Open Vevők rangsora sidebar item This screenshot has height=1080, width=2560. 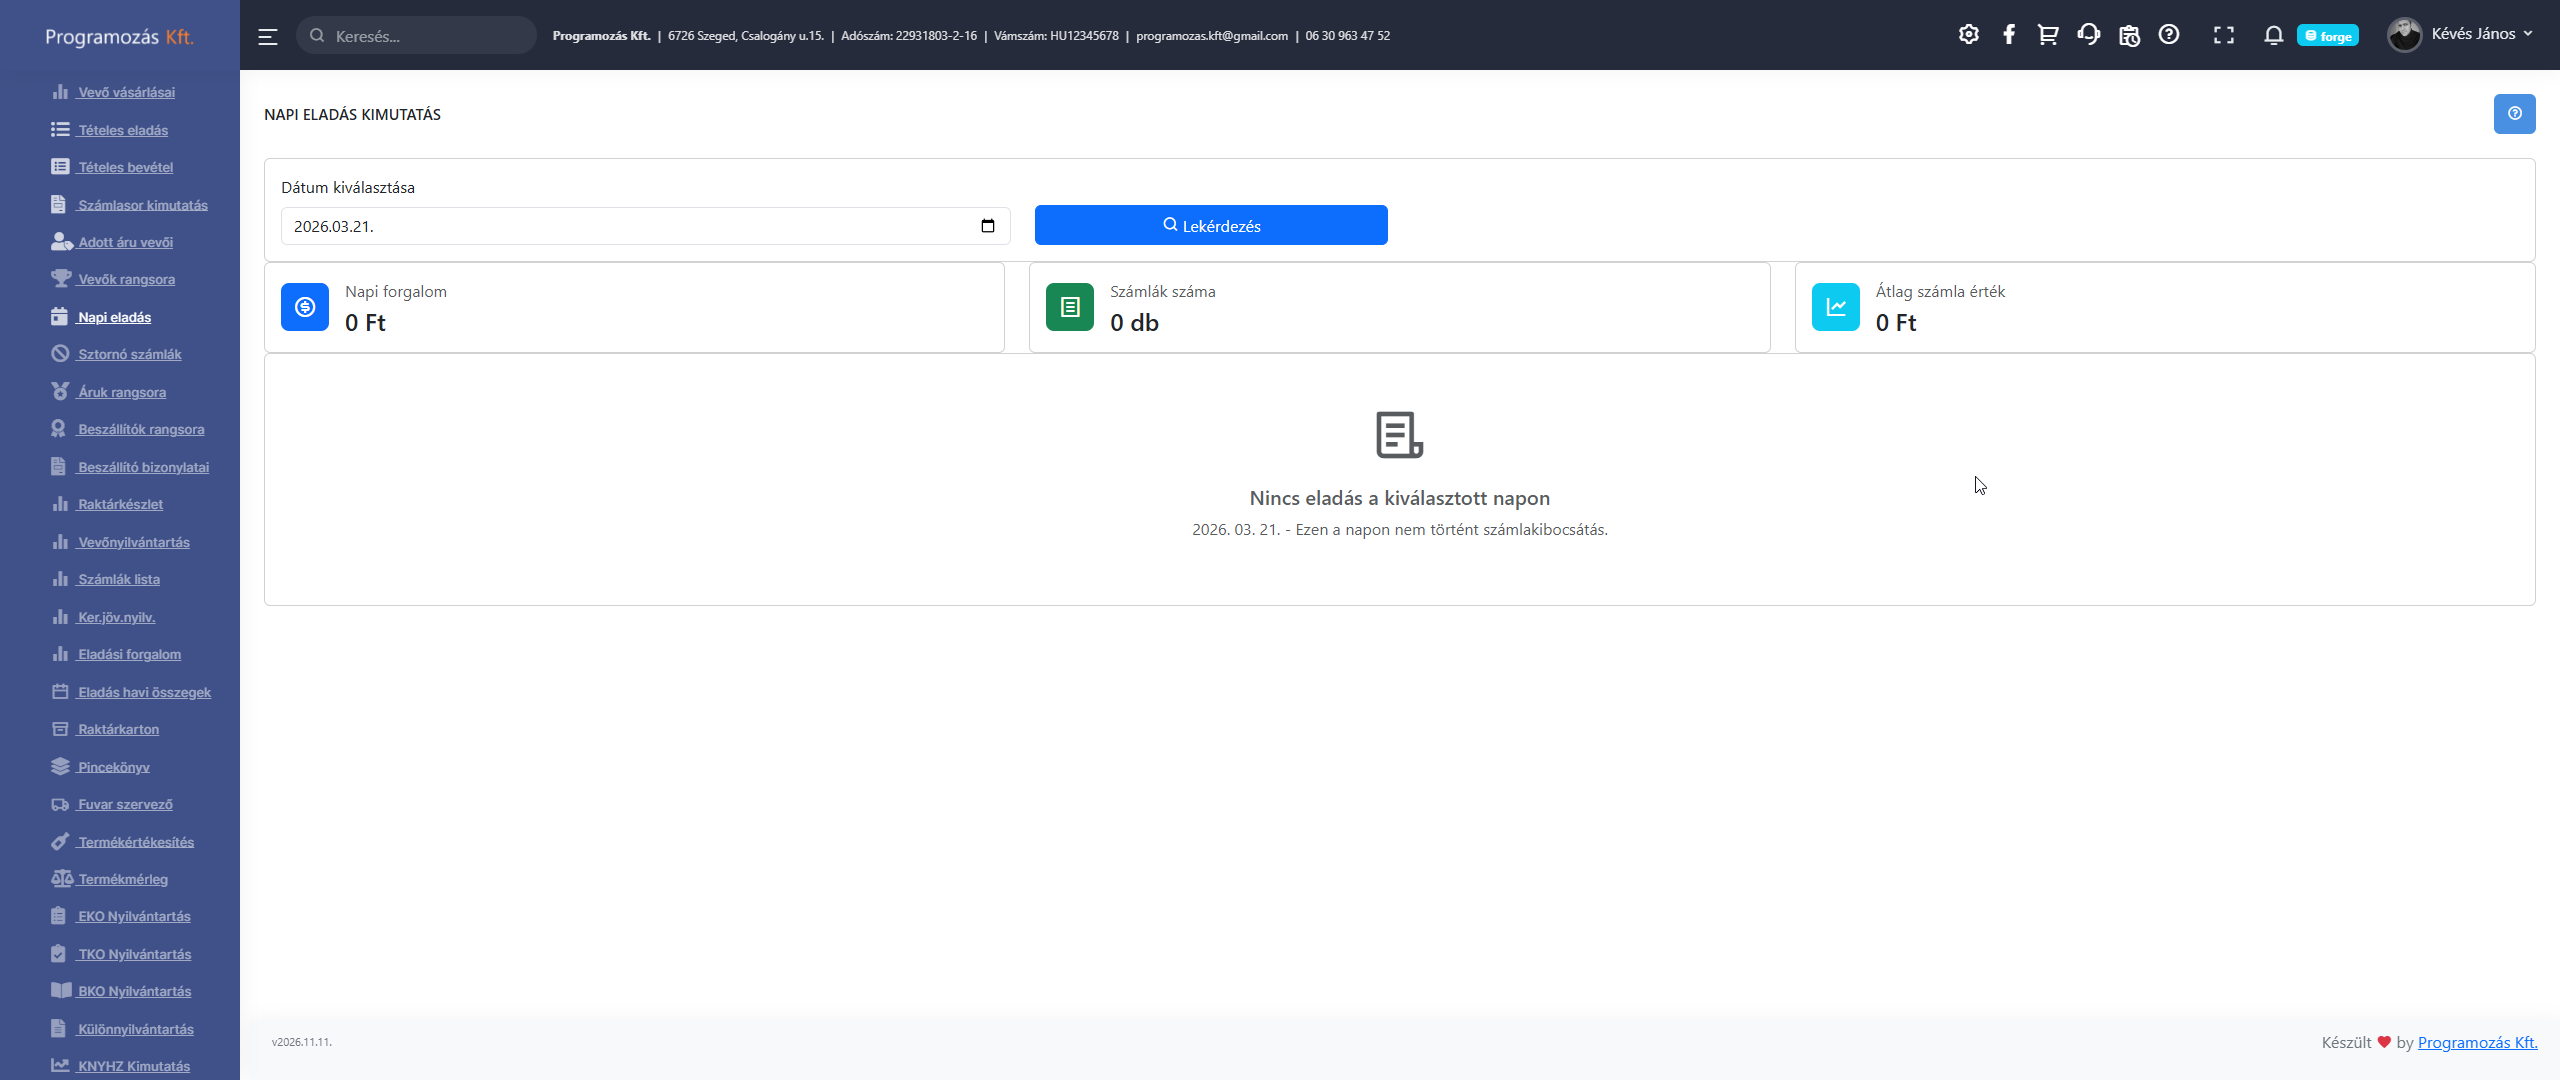pyautogui.click(x=126, y=280)
